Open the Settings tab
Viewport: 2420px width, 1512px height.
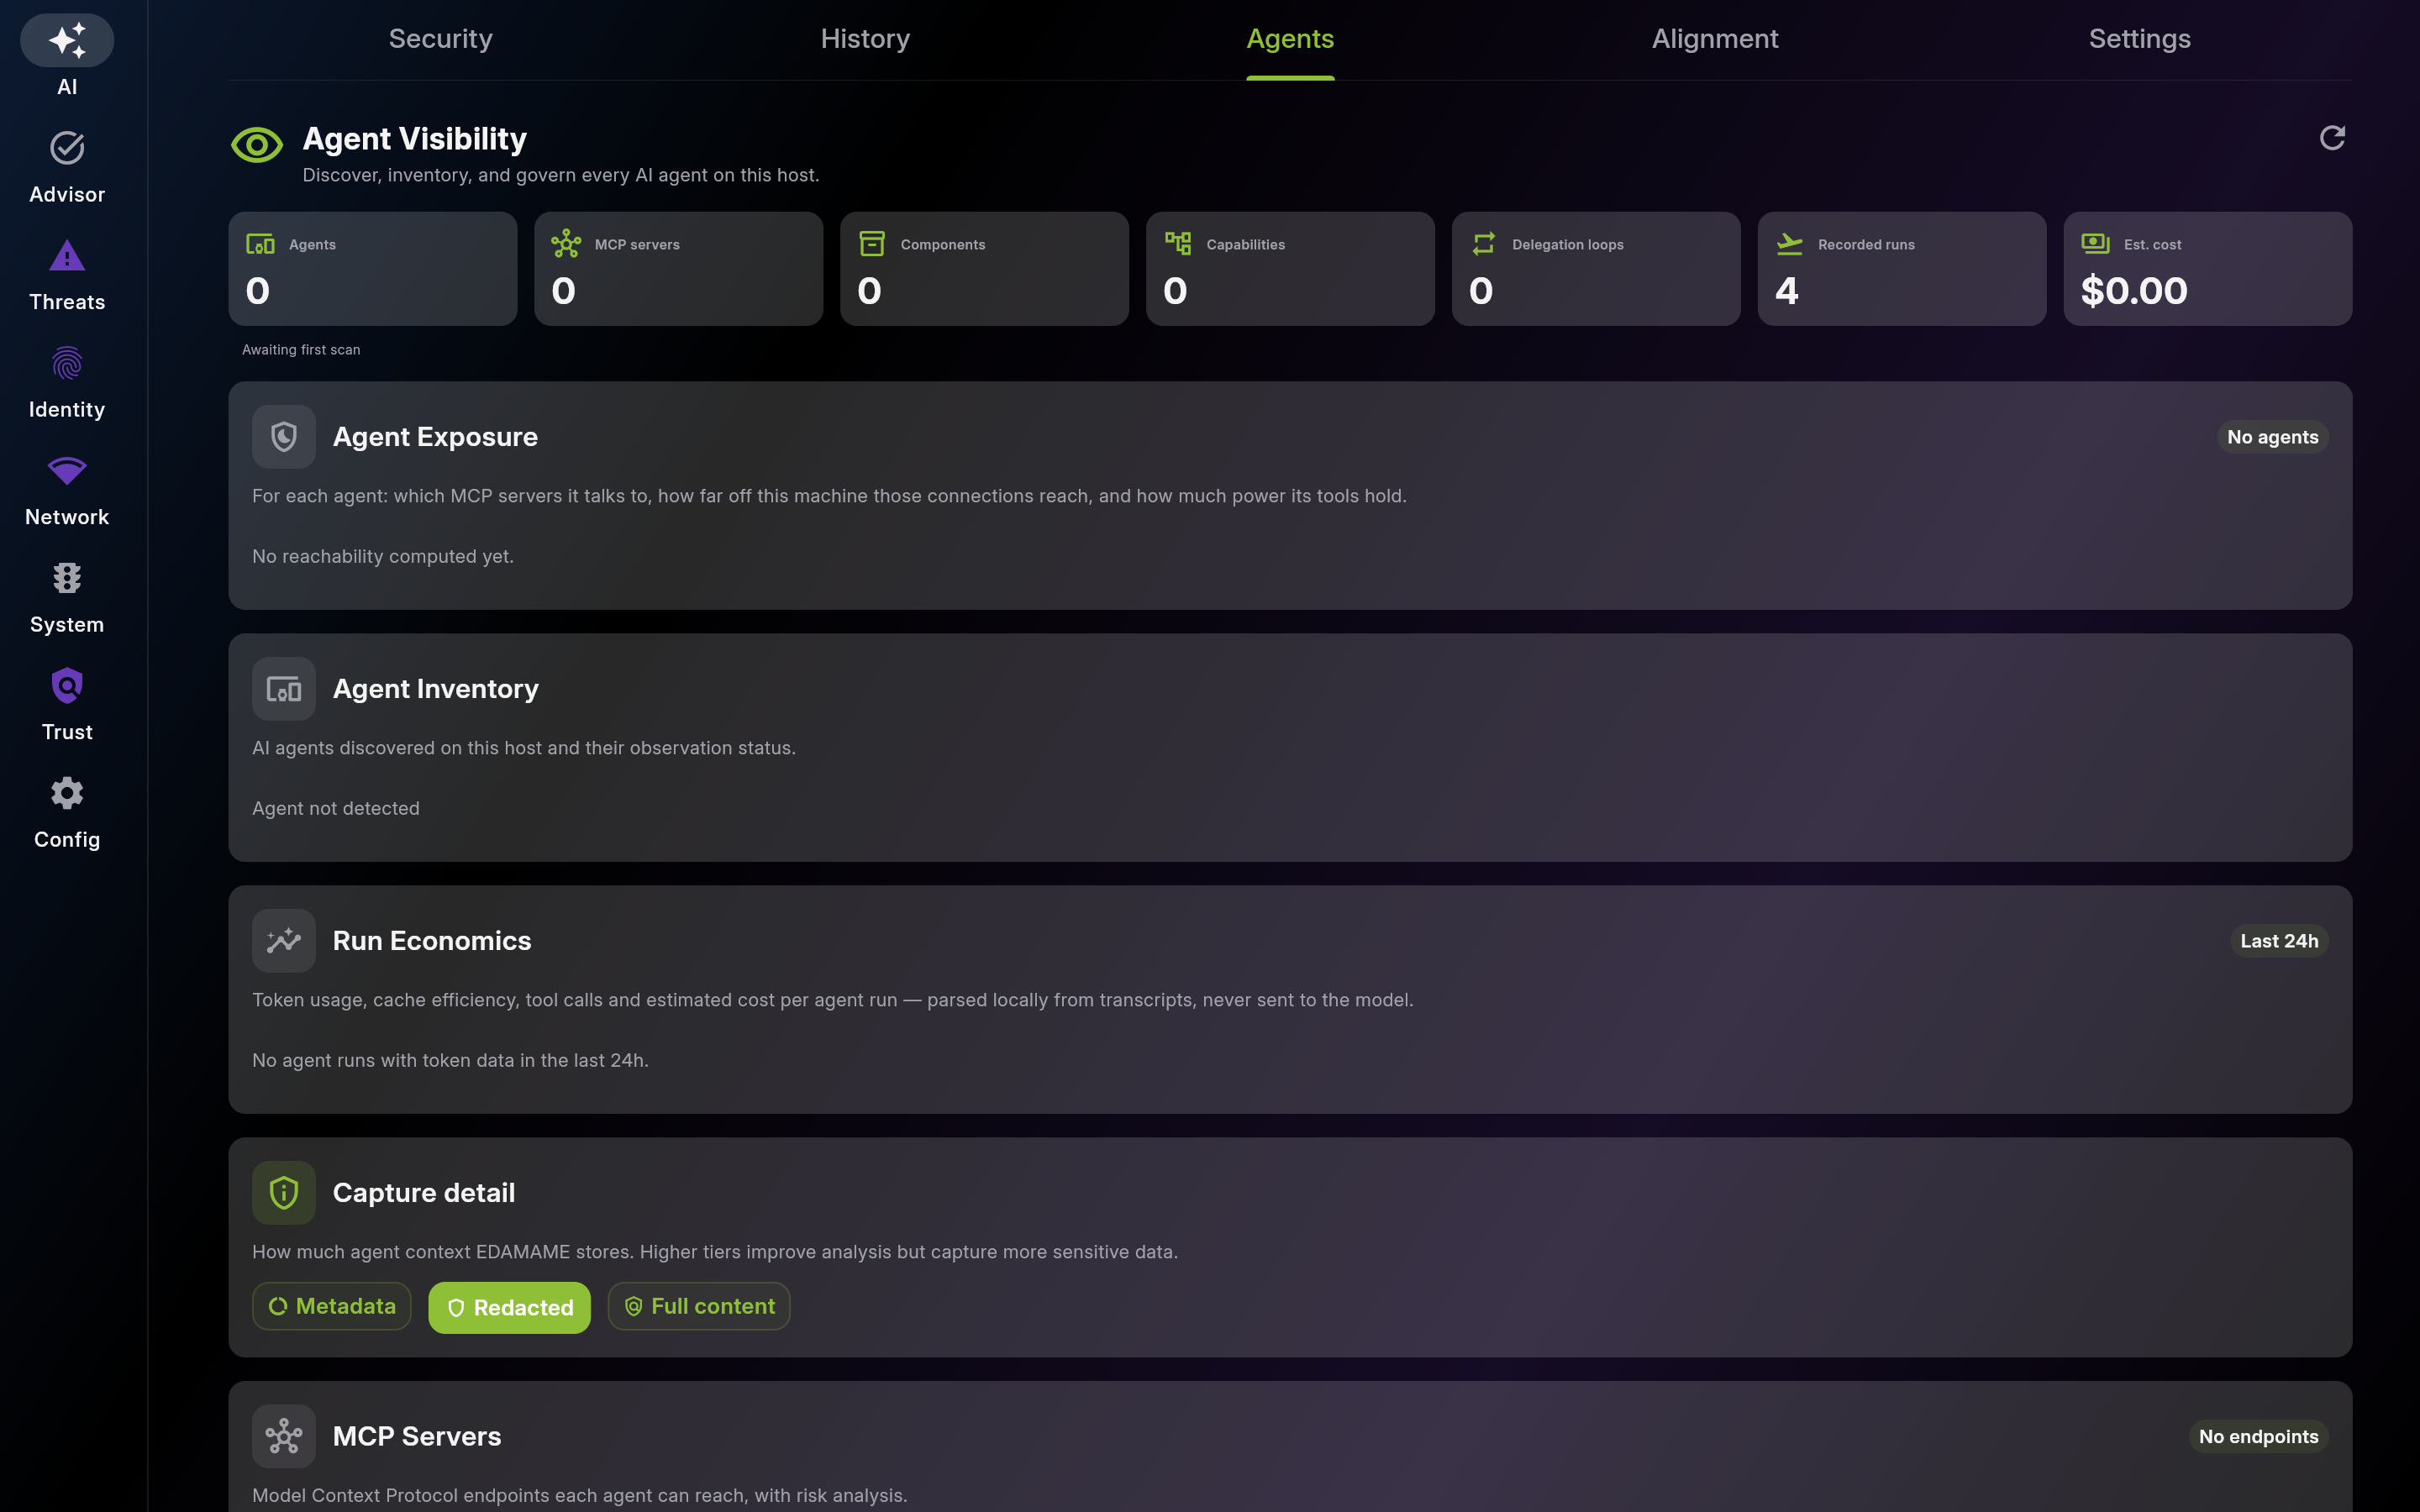tap(2140, 39)
